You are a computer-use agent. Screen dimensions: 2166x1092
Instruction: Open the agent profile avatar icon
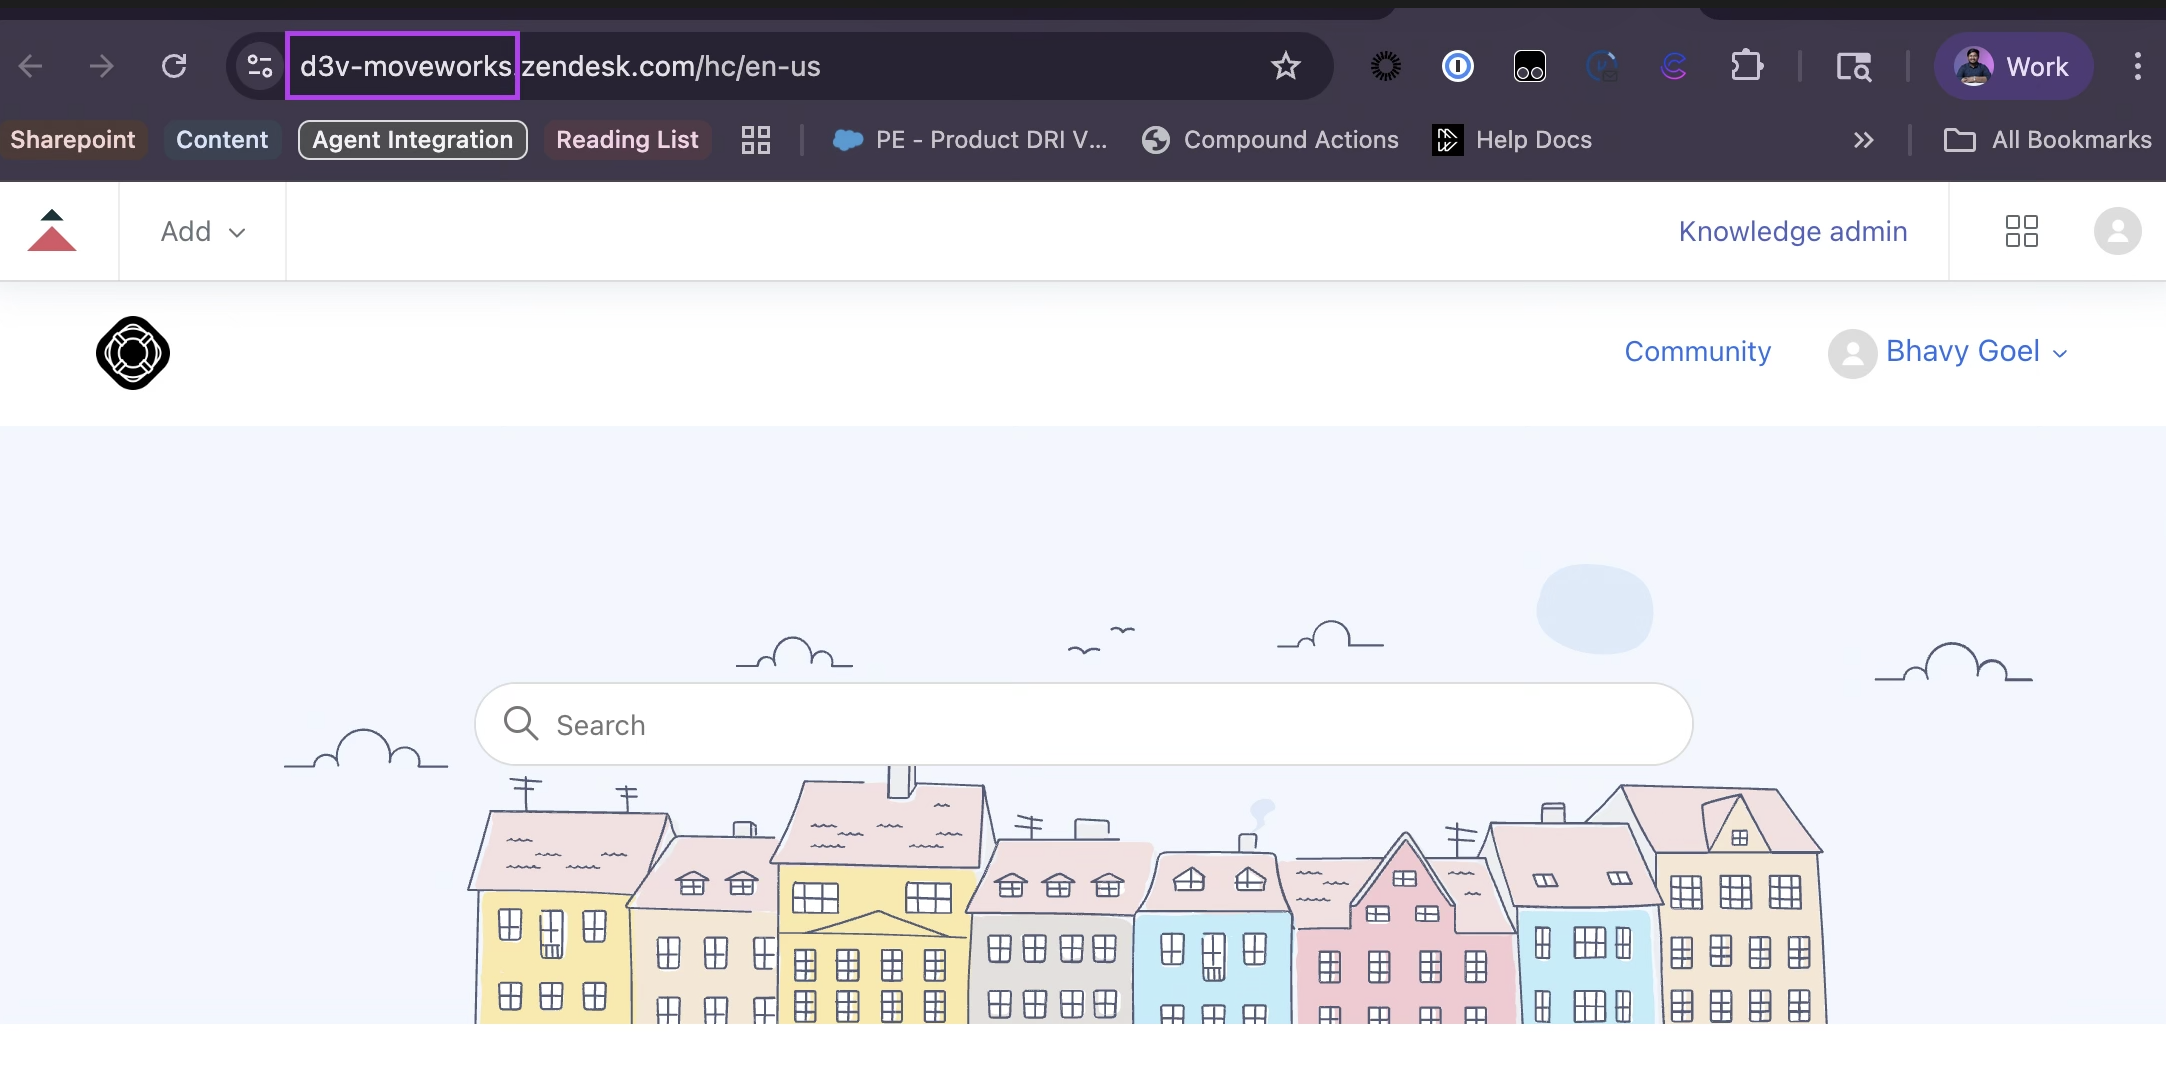[2117, 231]
